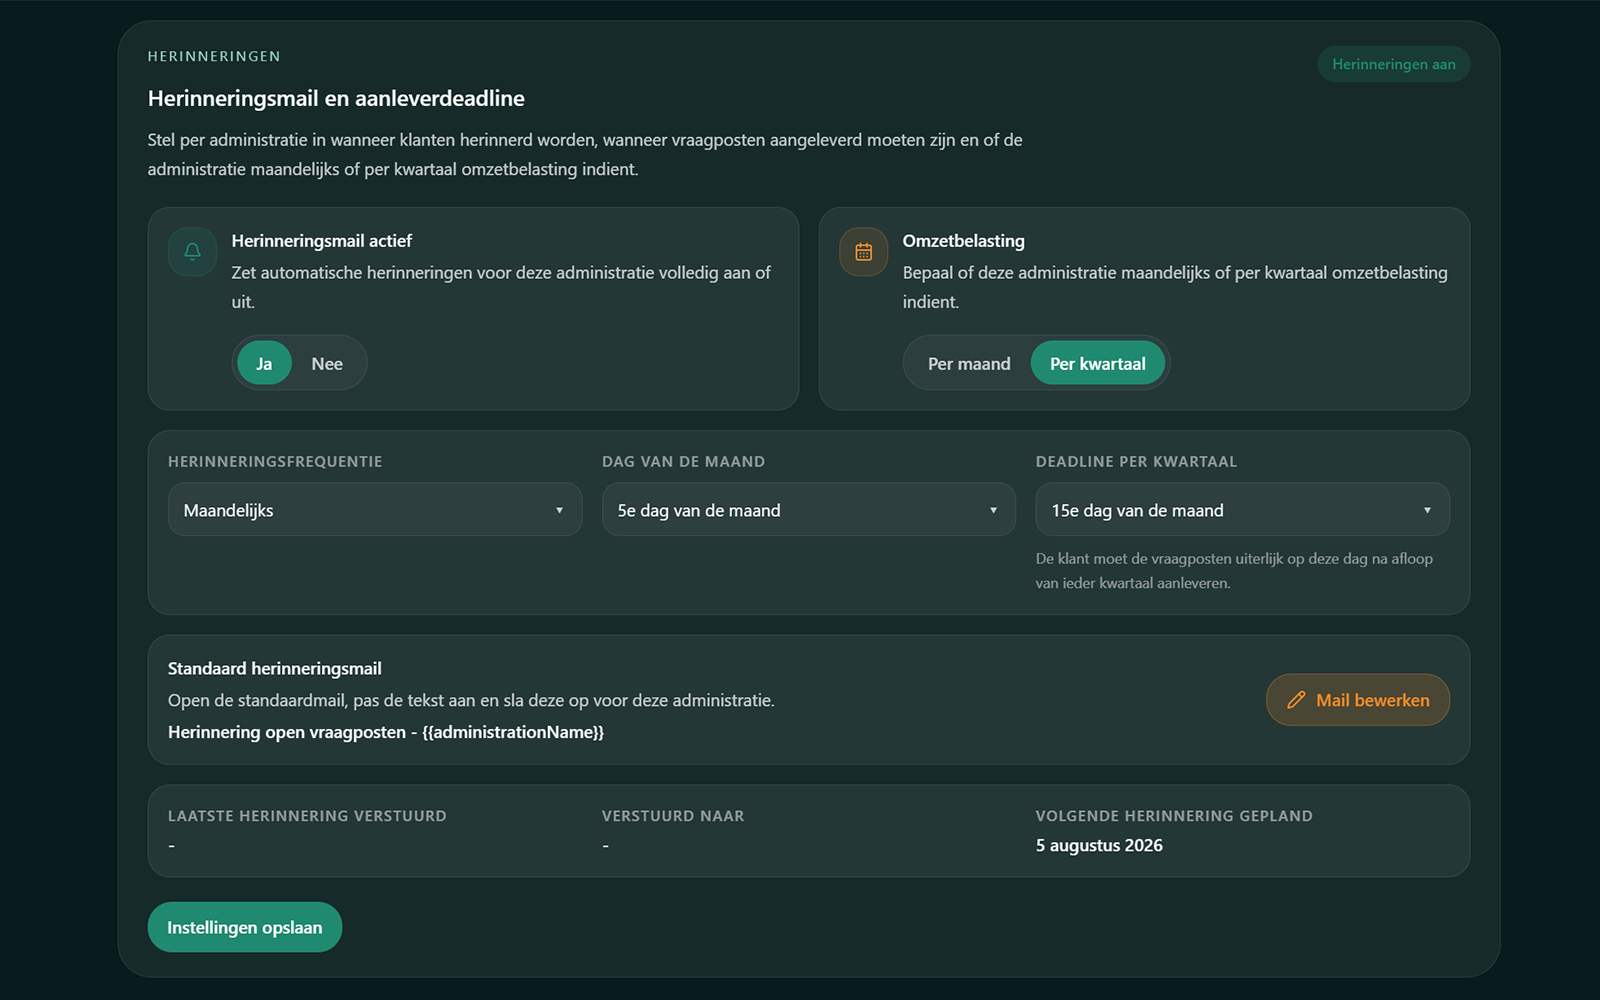Image resolution: width=1600 pixels, height=1000 pixels.
Task: Choose Per kwartaal for Omzetbelasting
Action: (x=1098, y=363)
